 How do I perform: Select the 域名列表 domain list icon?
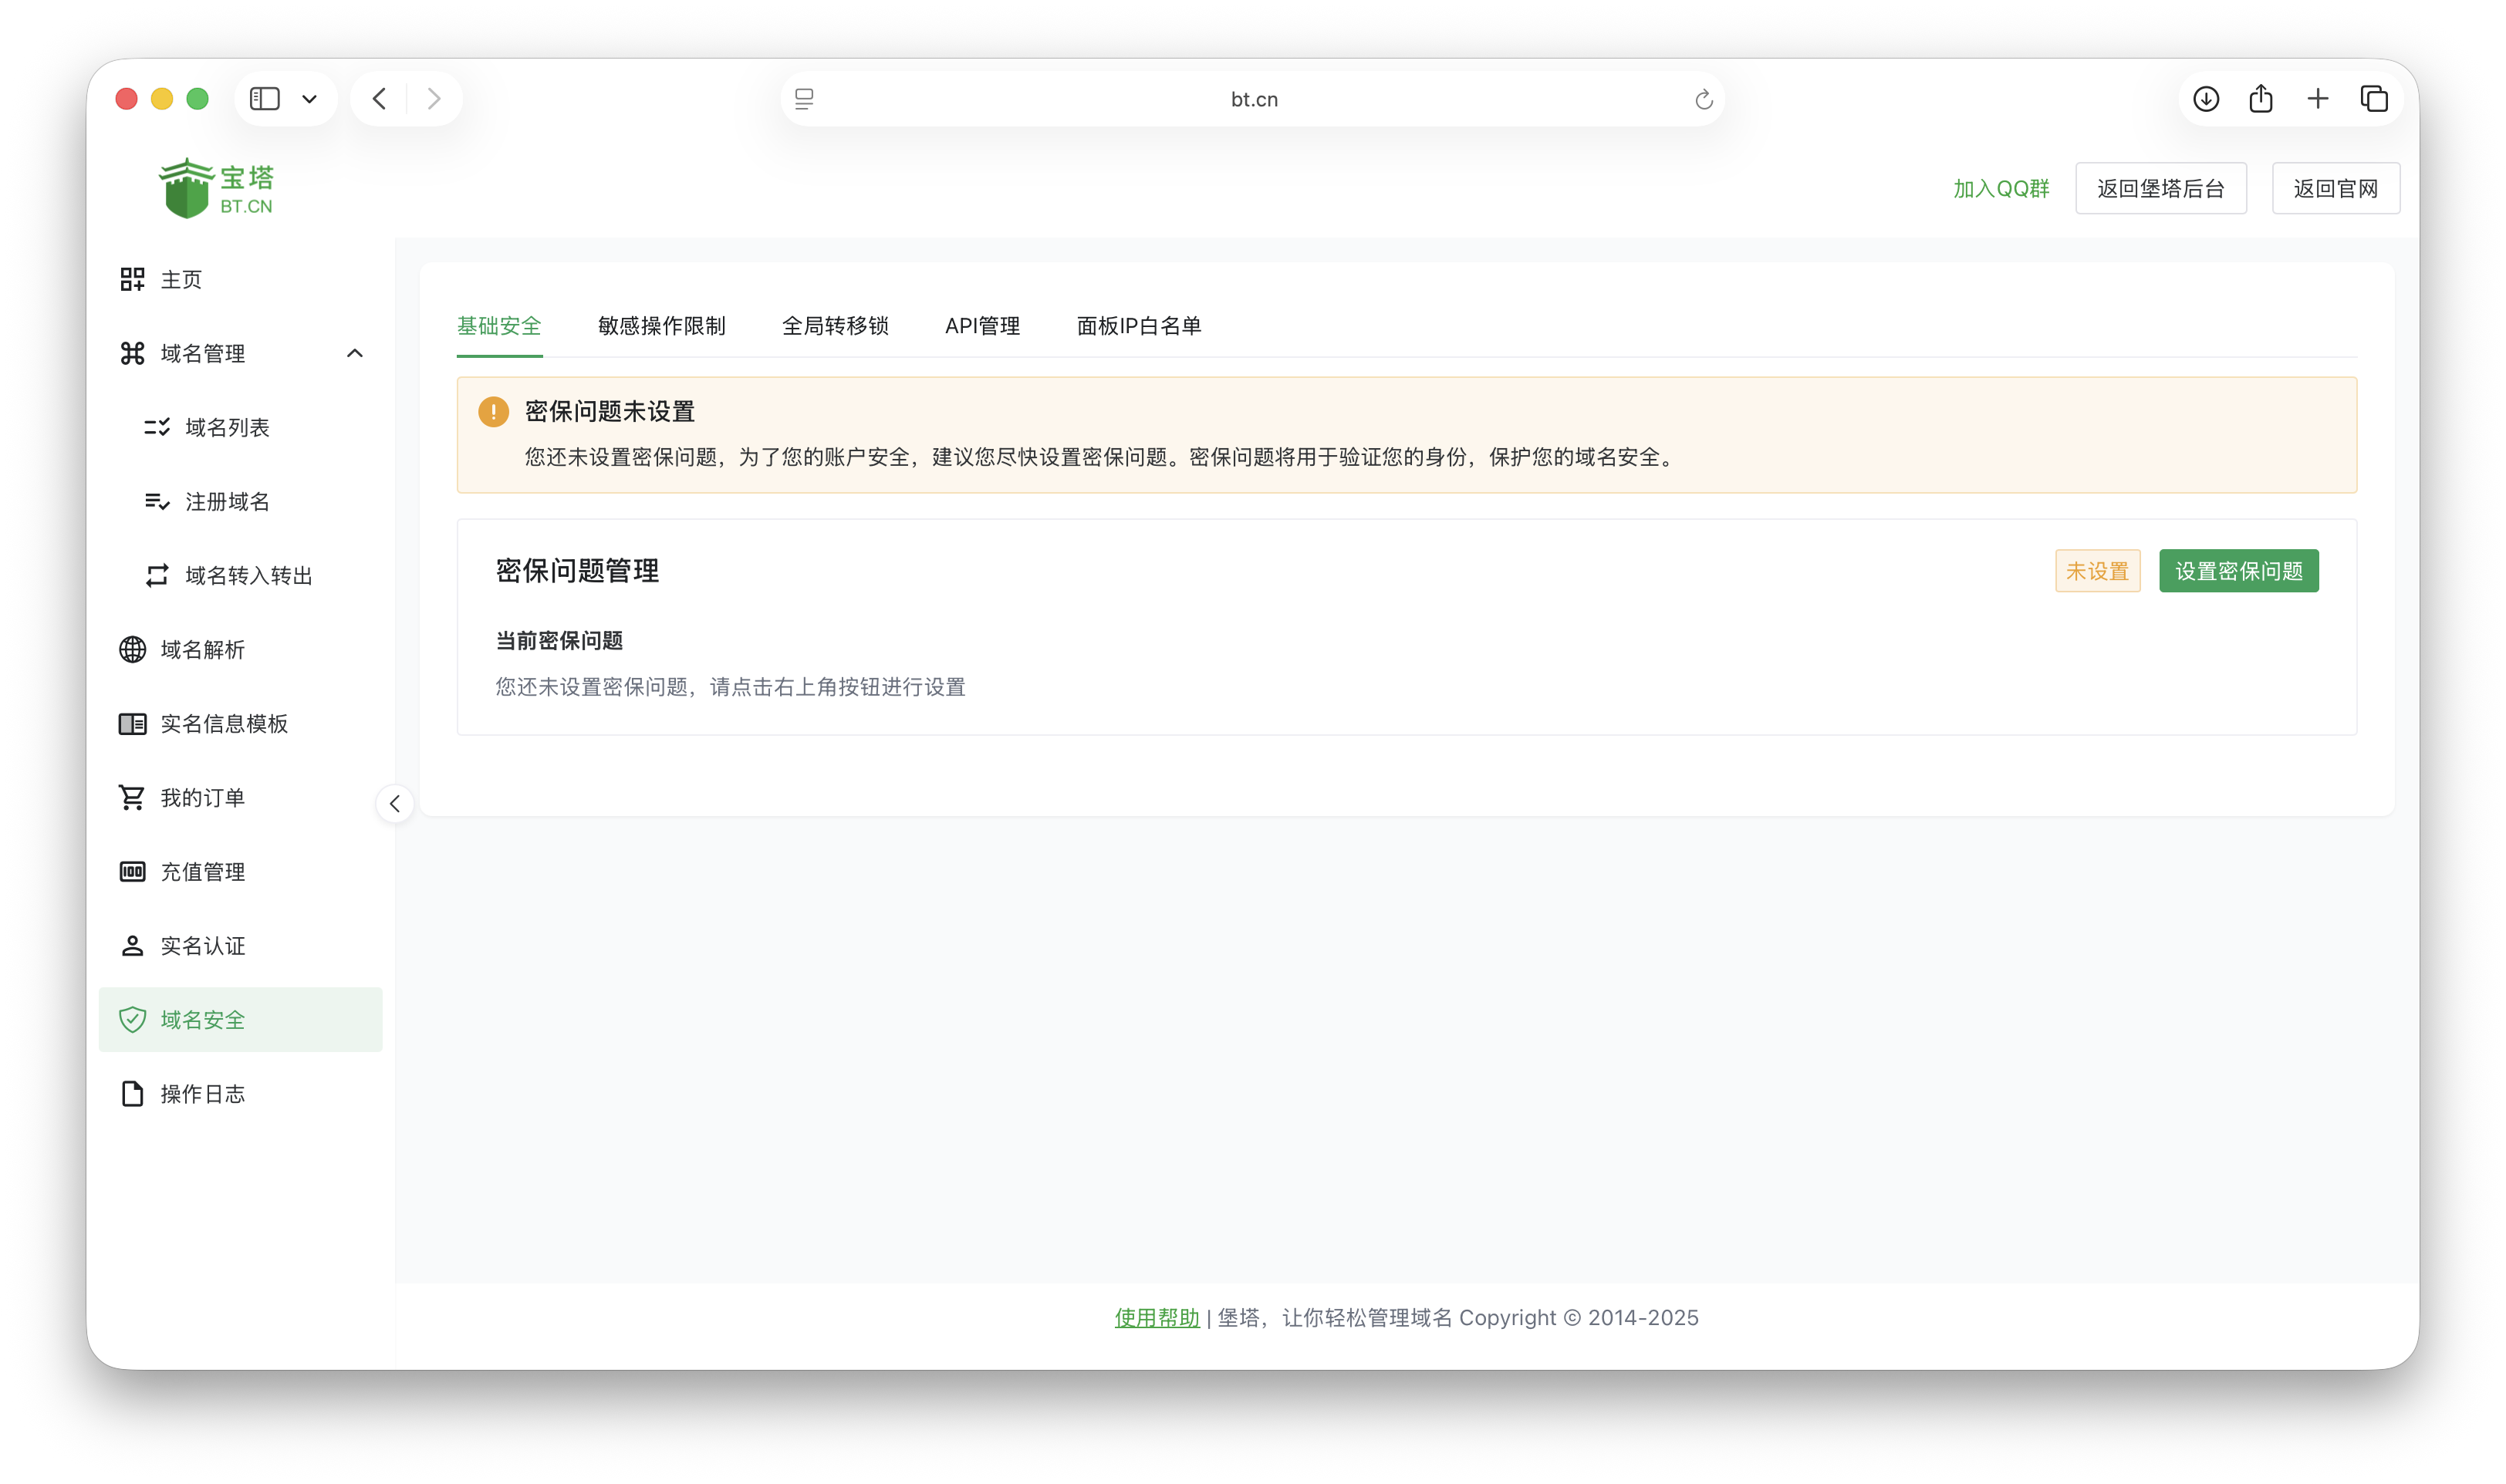click(x=157, y=427)
